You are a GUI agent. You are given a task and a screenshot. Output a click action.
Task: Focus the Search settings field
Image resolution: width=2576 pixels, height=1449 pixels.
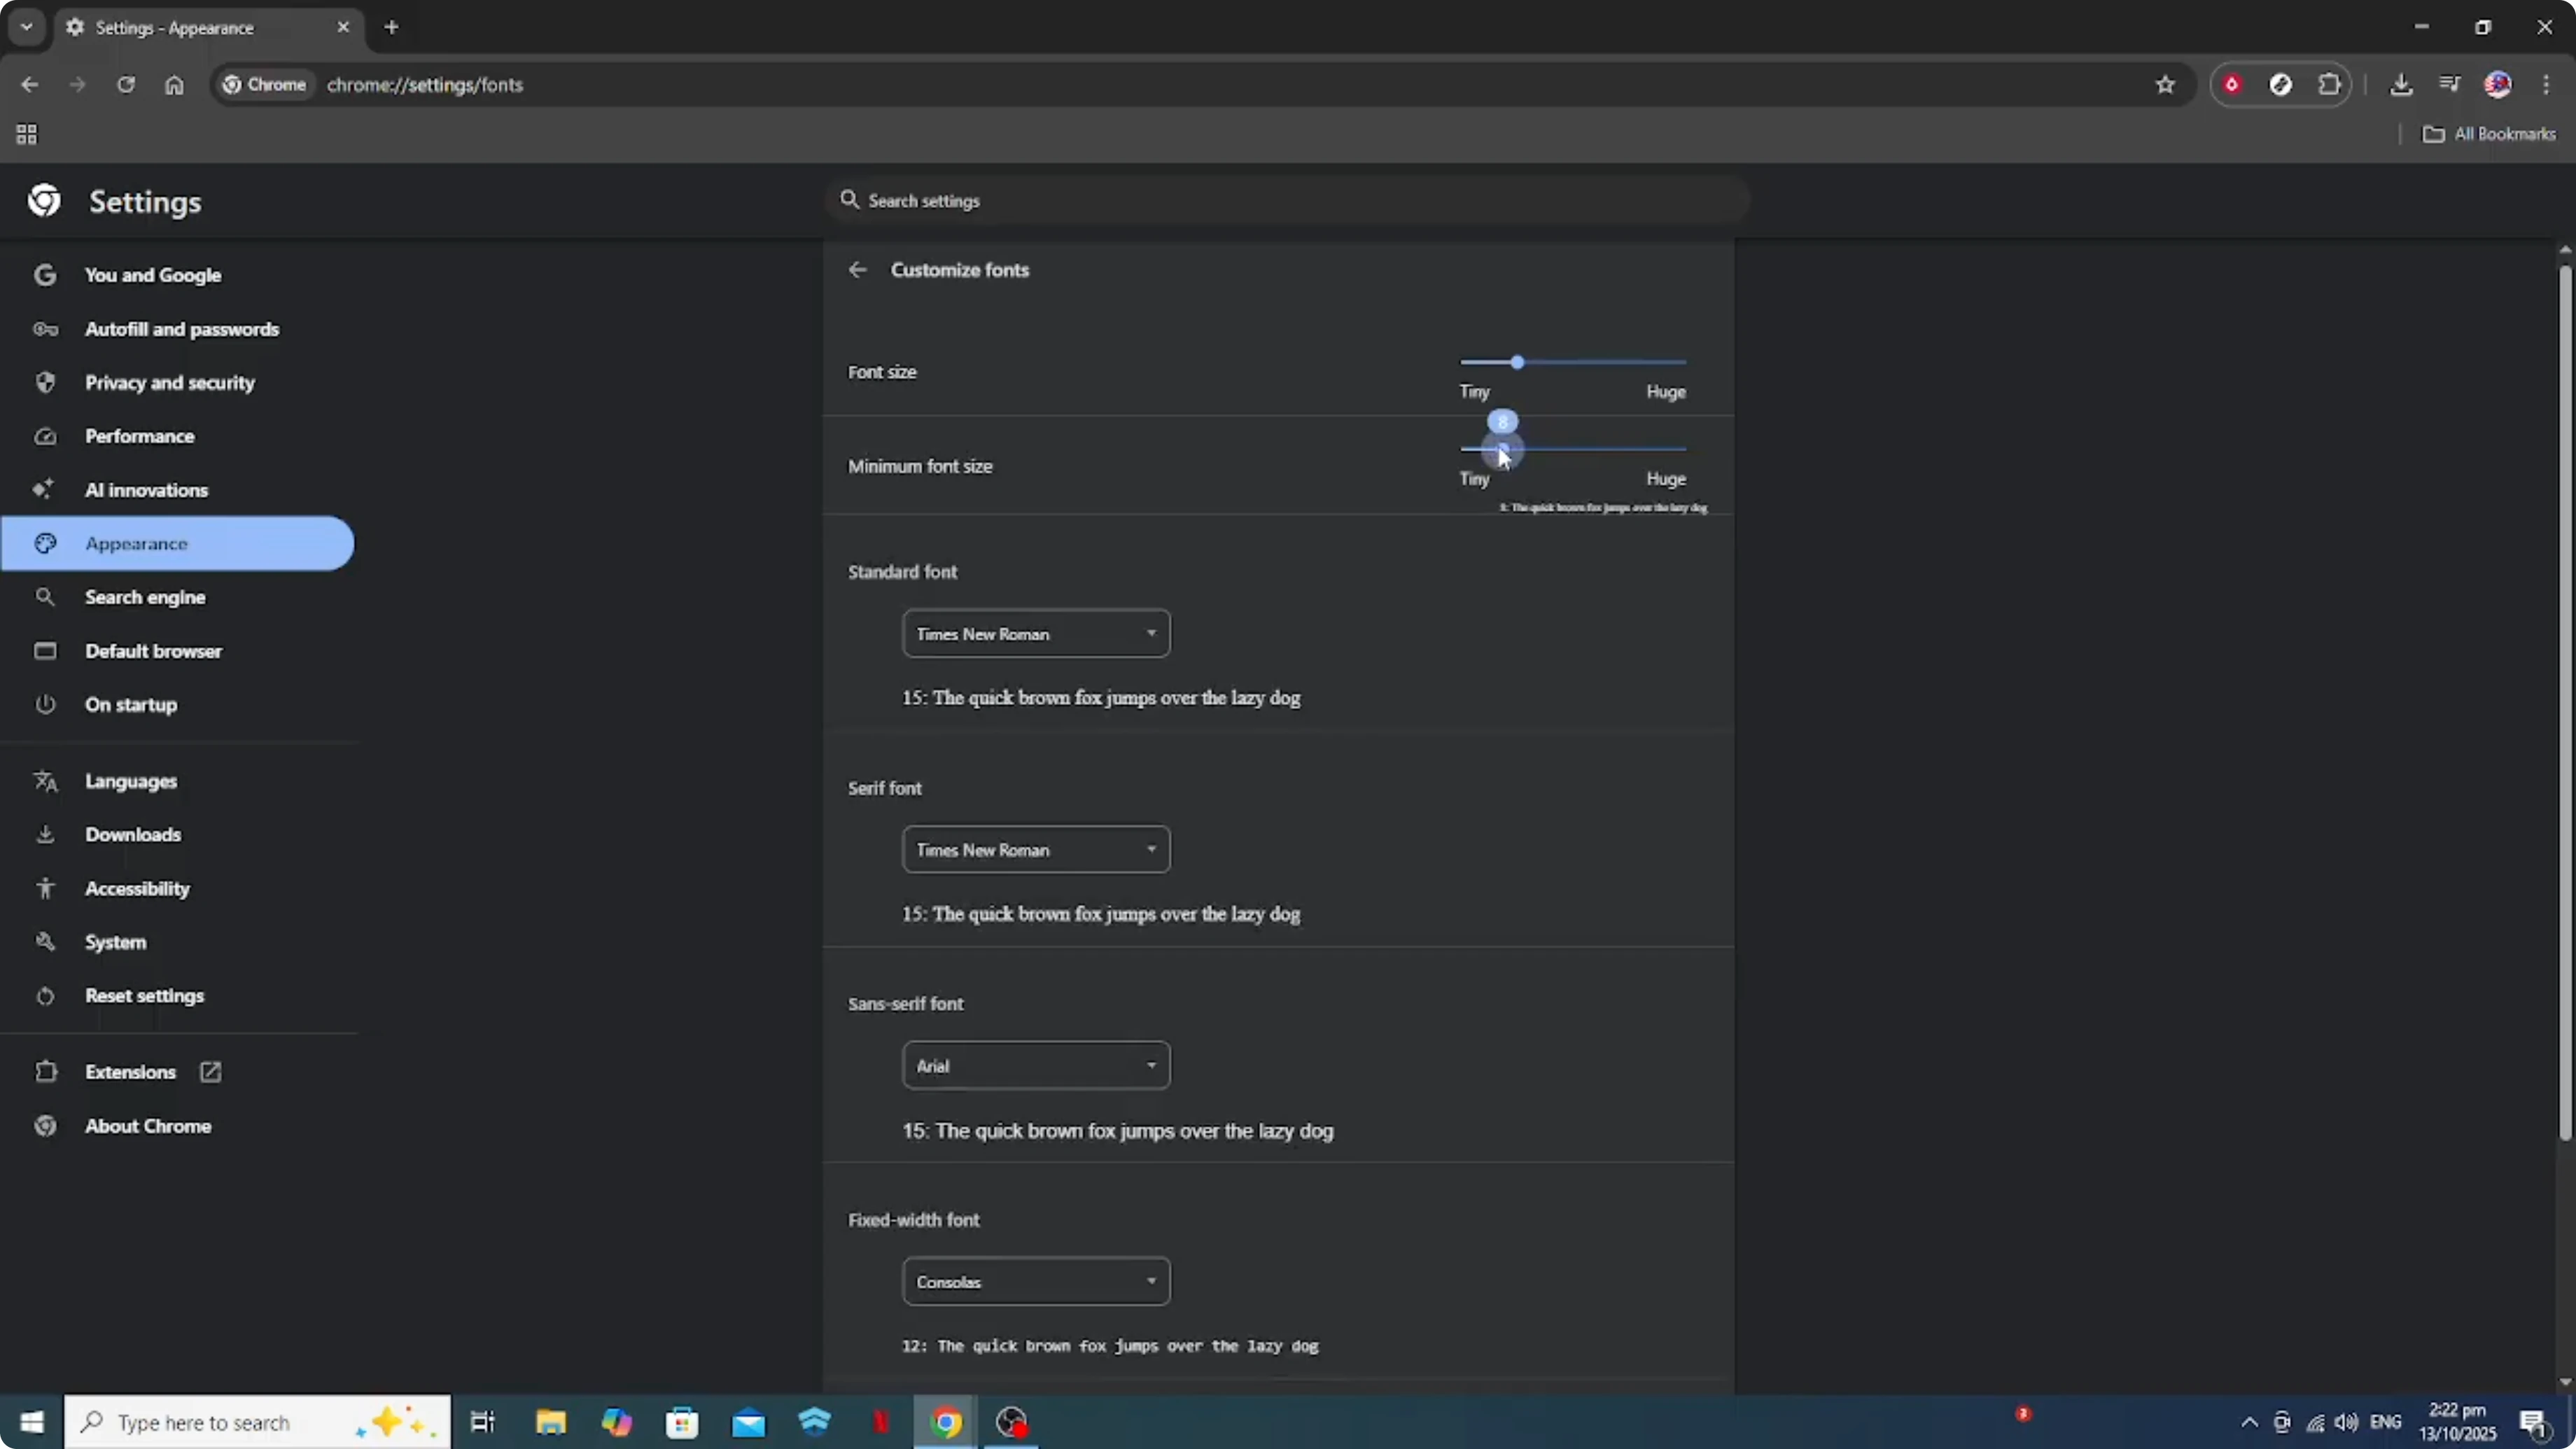tap(1287, 201)
